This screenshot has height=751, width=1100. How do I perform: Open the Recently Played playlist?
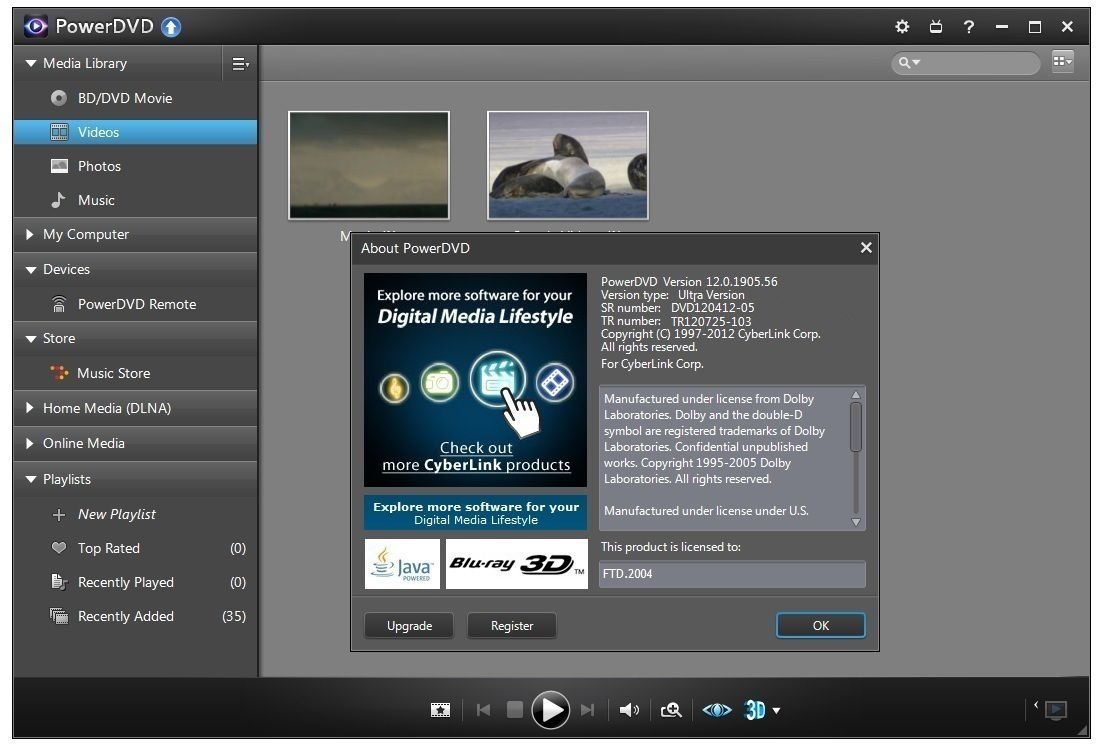coord(135,582)
